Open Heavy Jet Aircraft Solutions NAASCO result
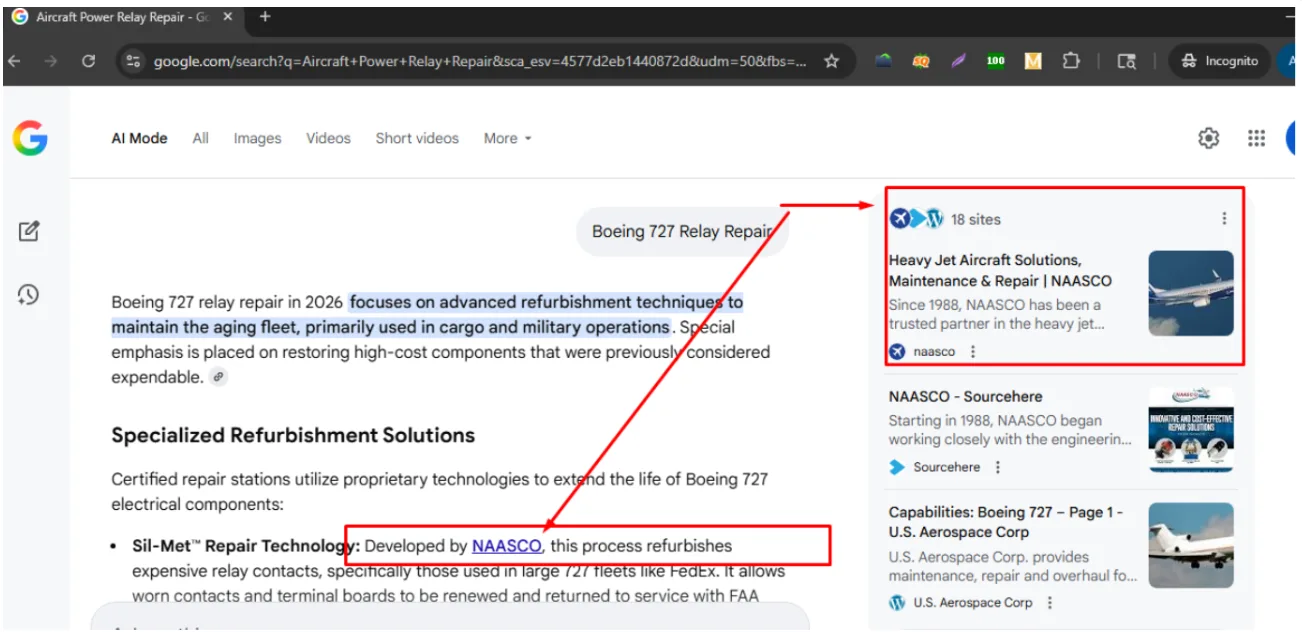 [x=999, y=270]
